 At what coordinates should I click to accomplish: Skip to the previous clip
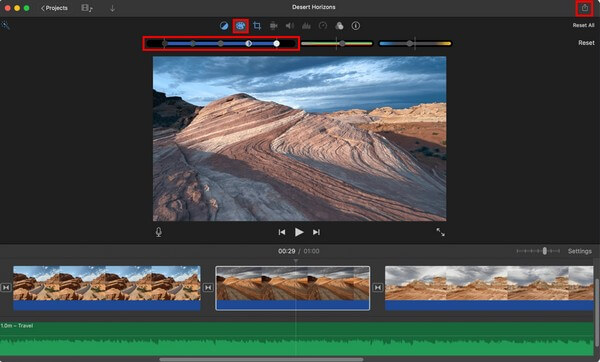282,232
